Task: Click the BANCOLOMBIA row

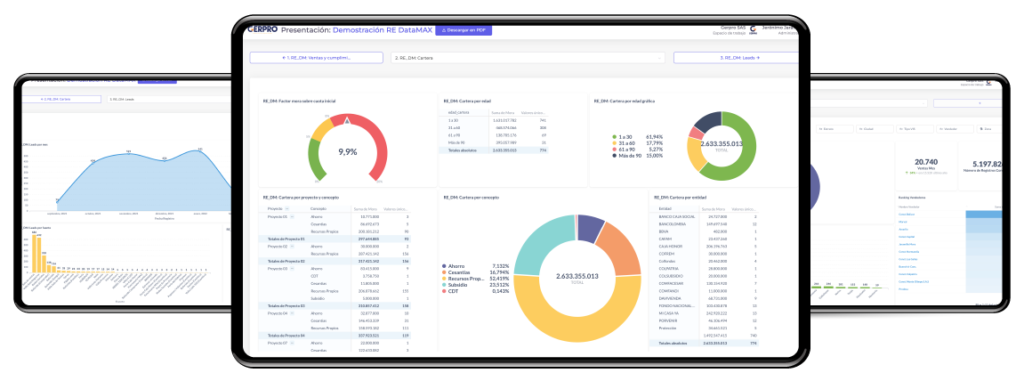Action: (x=704, y=224)
